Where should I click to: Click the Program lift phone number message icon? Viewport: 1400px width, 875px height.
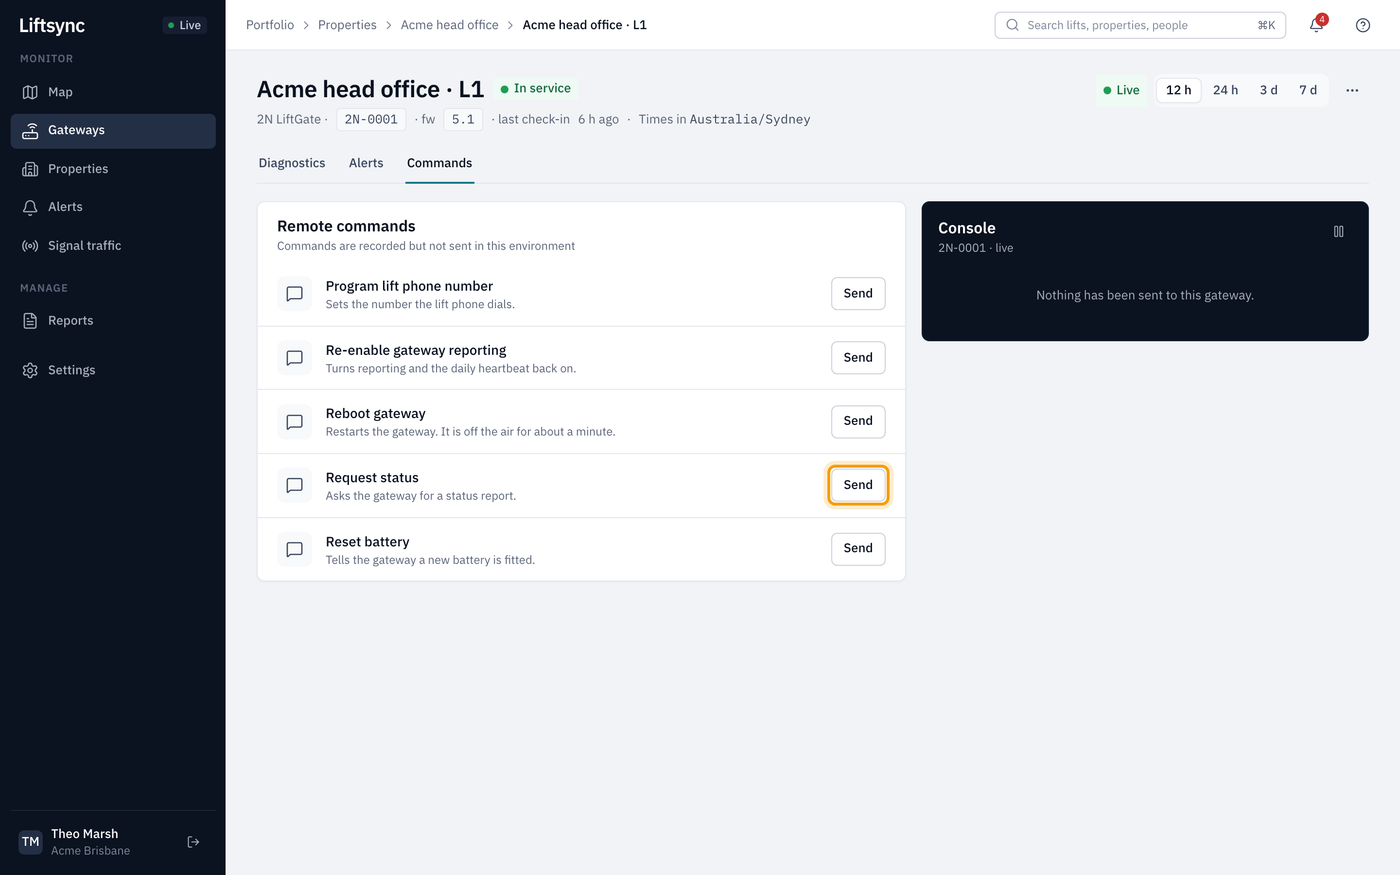(295, 294)
